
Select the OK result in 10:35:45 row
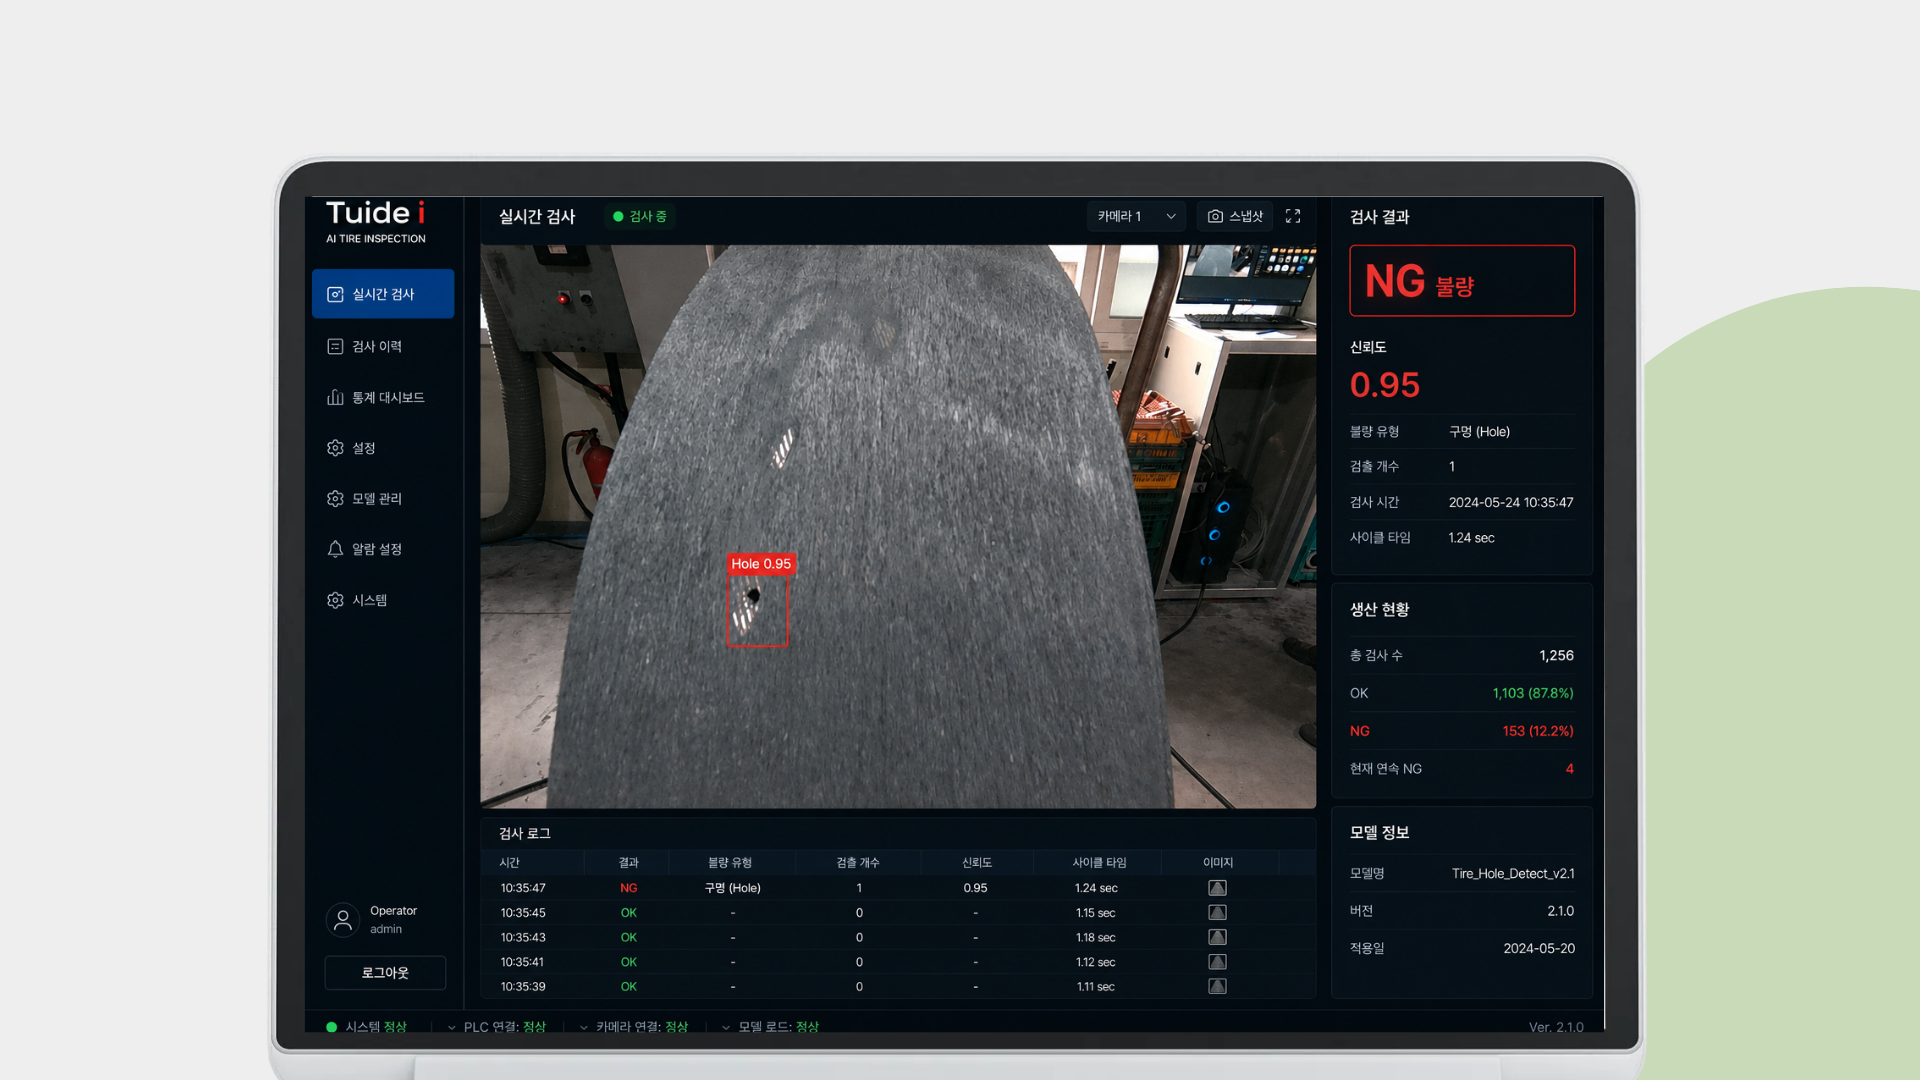point(628,913)
